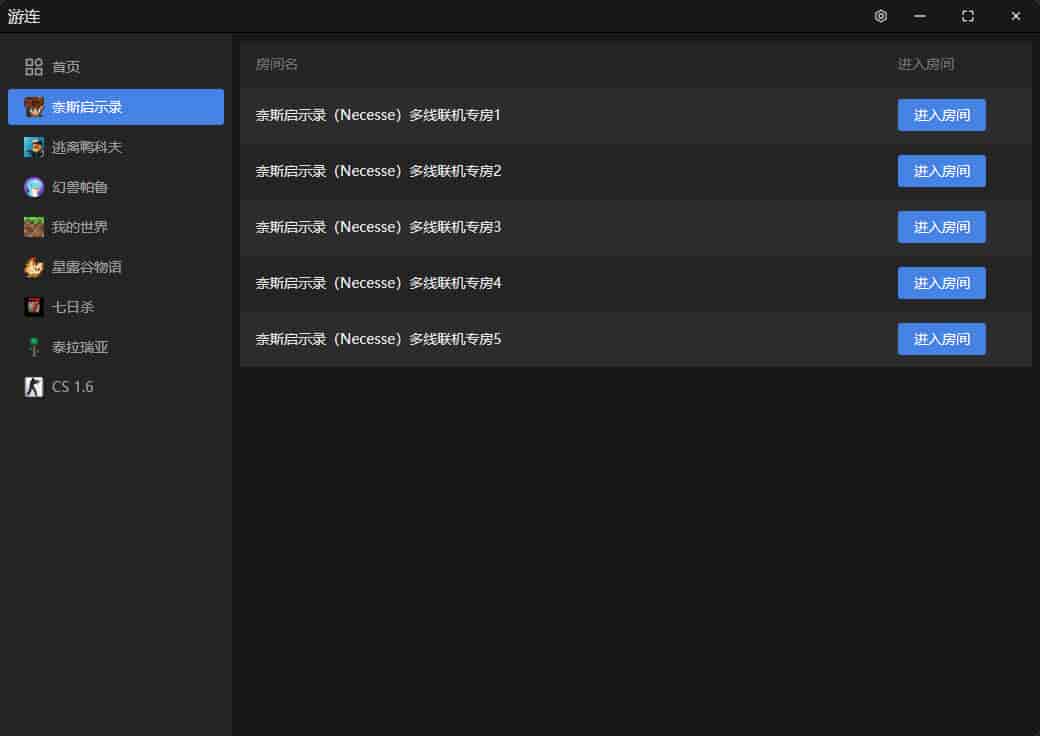Switch to 我的世界 in sidebar
Image resolution: width=1040 pixels, height=736 pixels.
pyautogui.click(x=80, y=227)
